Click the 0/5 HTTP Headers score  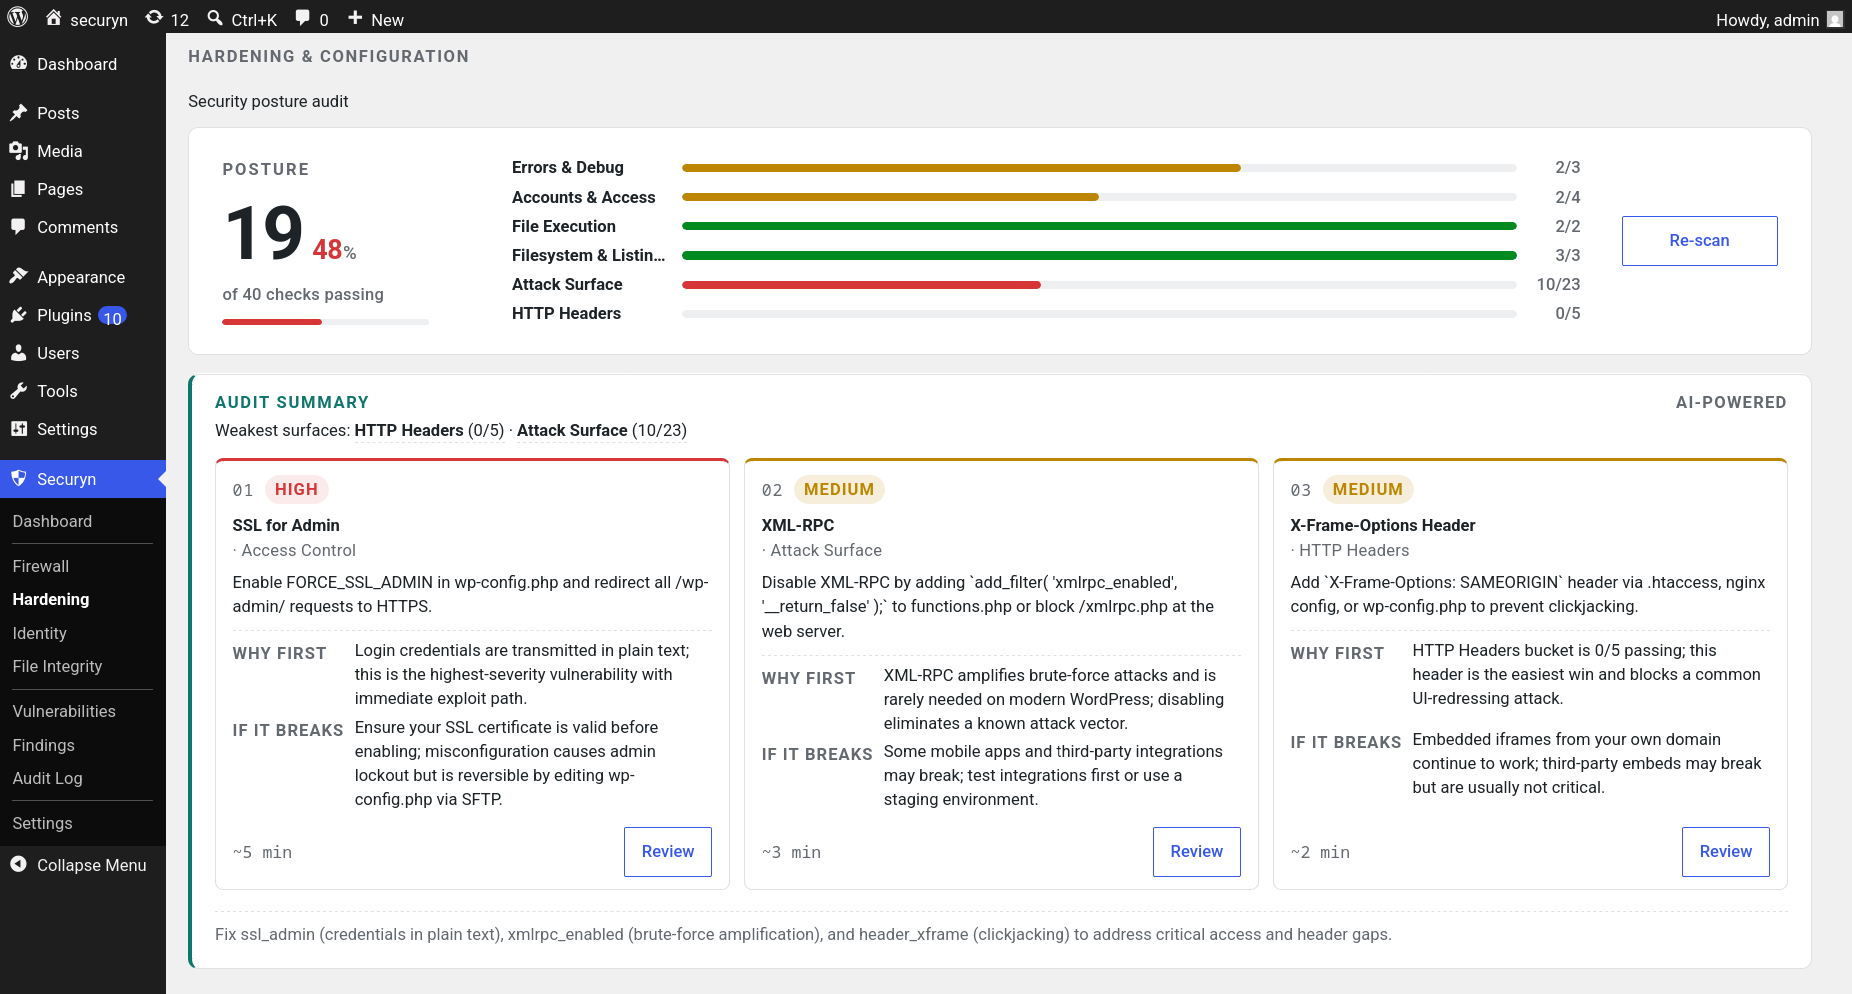(x=1568, y=314)
